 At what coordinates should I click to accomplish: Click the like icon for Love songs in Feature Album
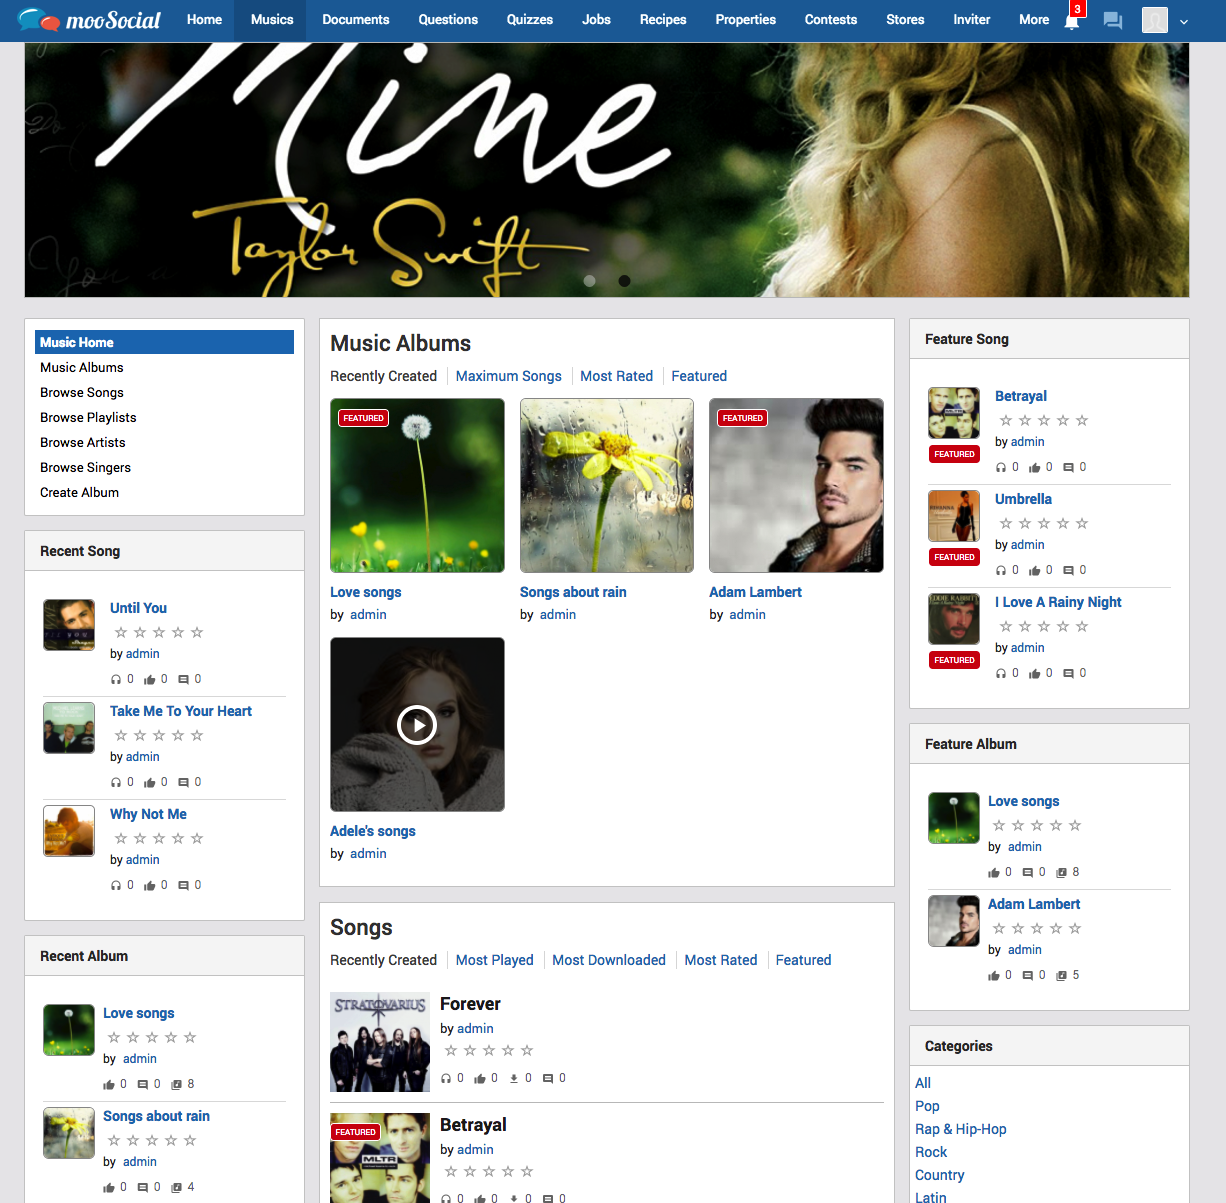click(x=994, y=873)
